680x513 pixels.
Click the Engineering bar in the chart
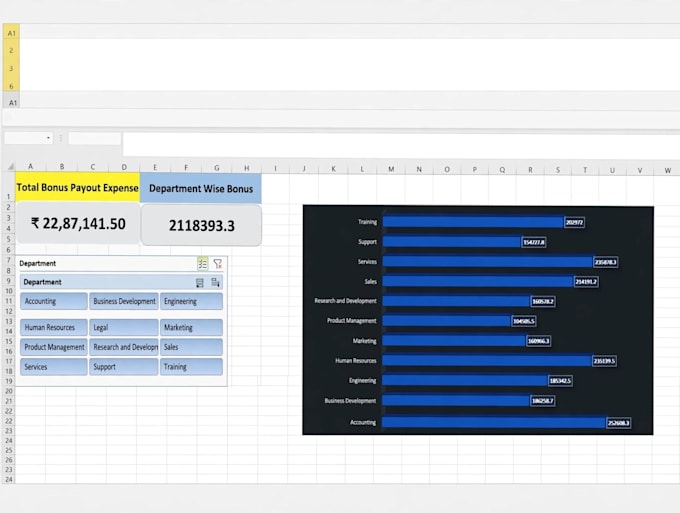pyautogui.click(x=465, y=380)
